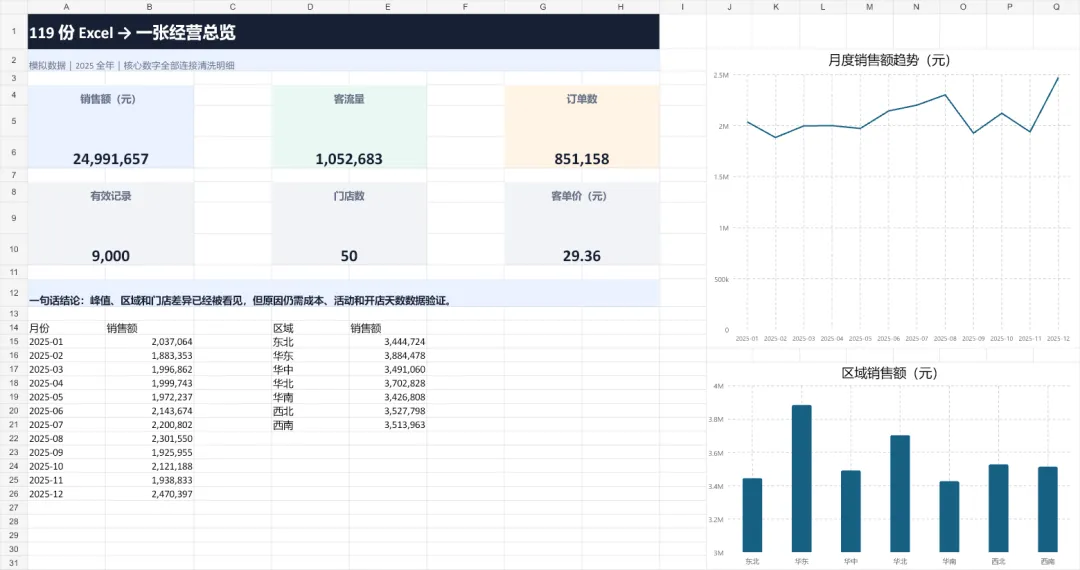Click the 华北 bar in region chart

pyautogui.click(x=900, y=494)
